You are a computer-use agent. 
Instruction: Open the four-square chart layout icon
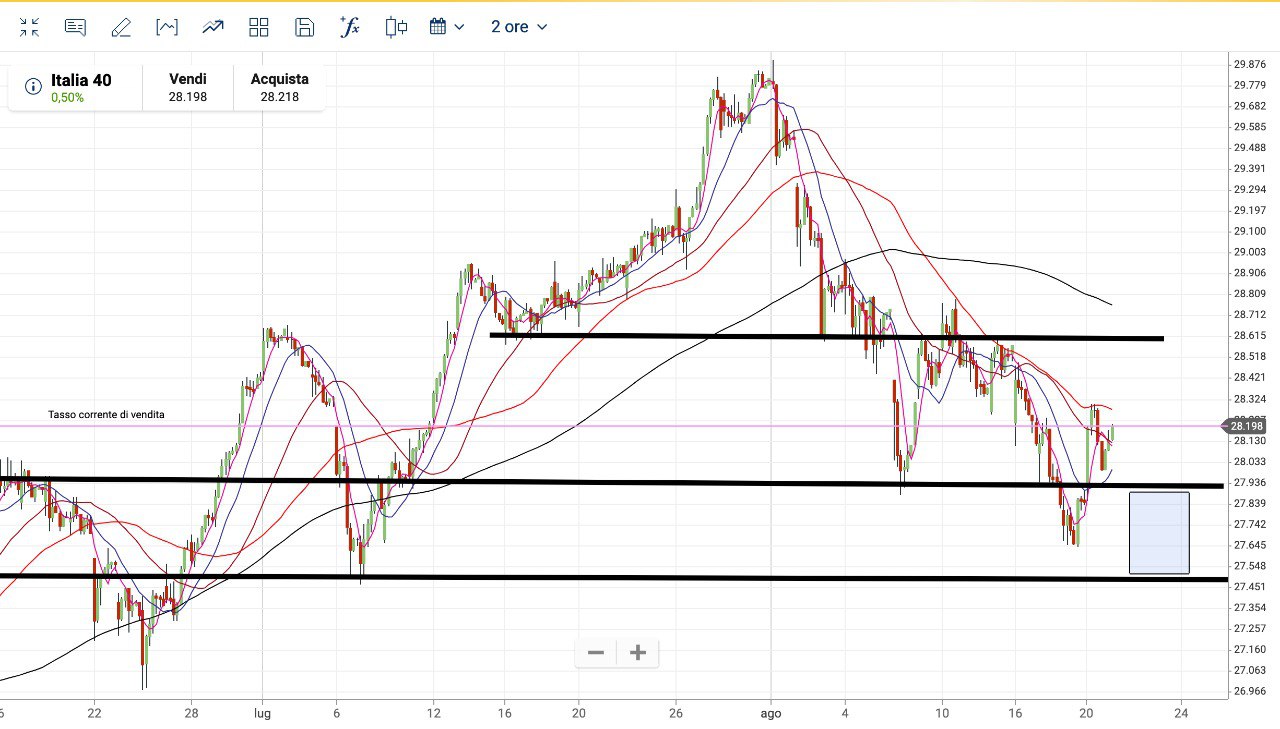tap(259, 27)
